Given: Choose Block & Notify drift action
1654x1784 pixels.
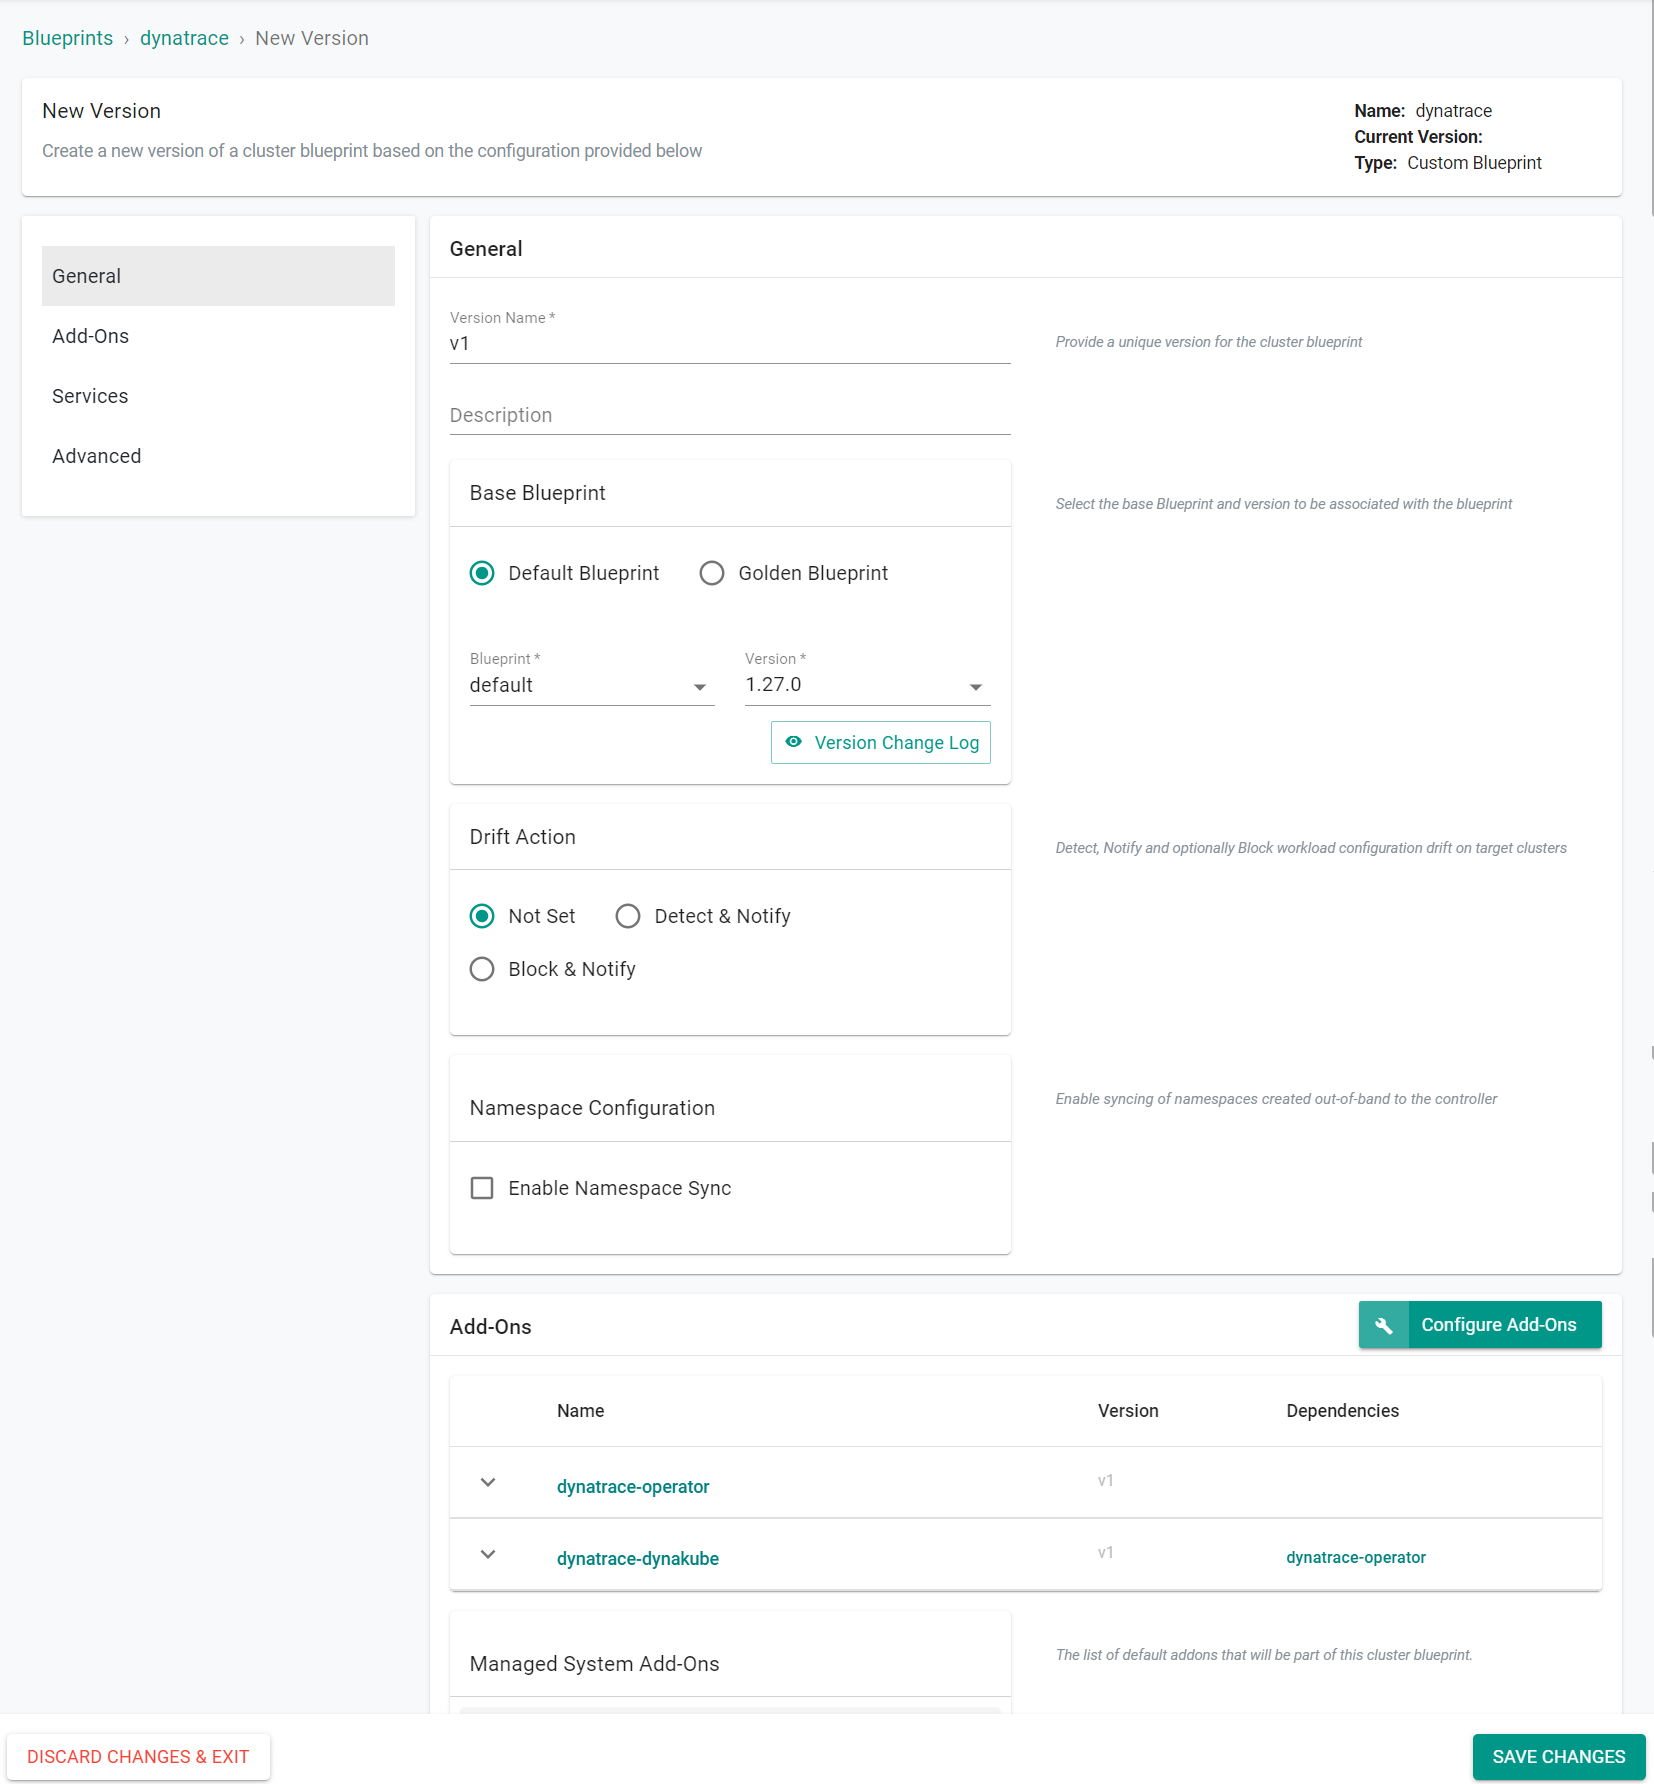Looking at the screenshot, I should point(482,969).
